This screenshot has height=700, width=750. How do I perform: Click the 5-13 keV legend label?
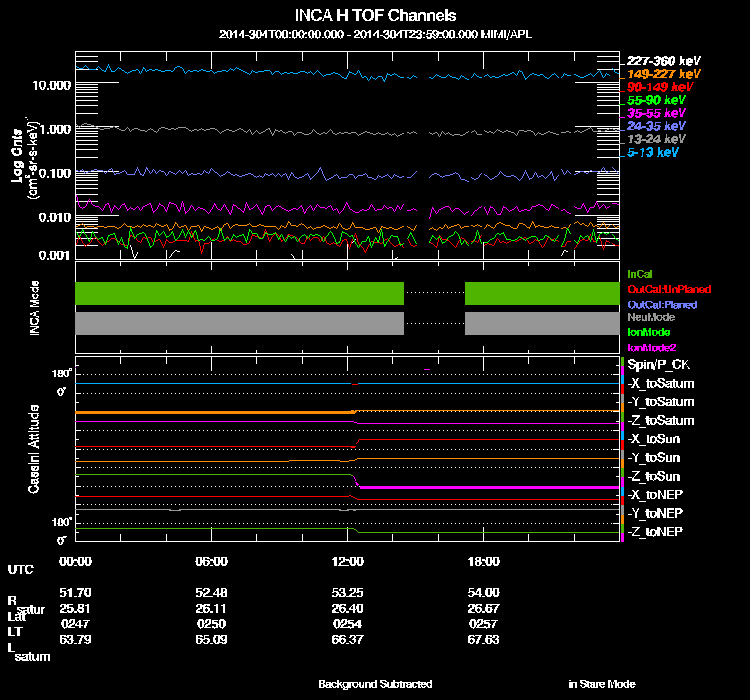point(654,152)
